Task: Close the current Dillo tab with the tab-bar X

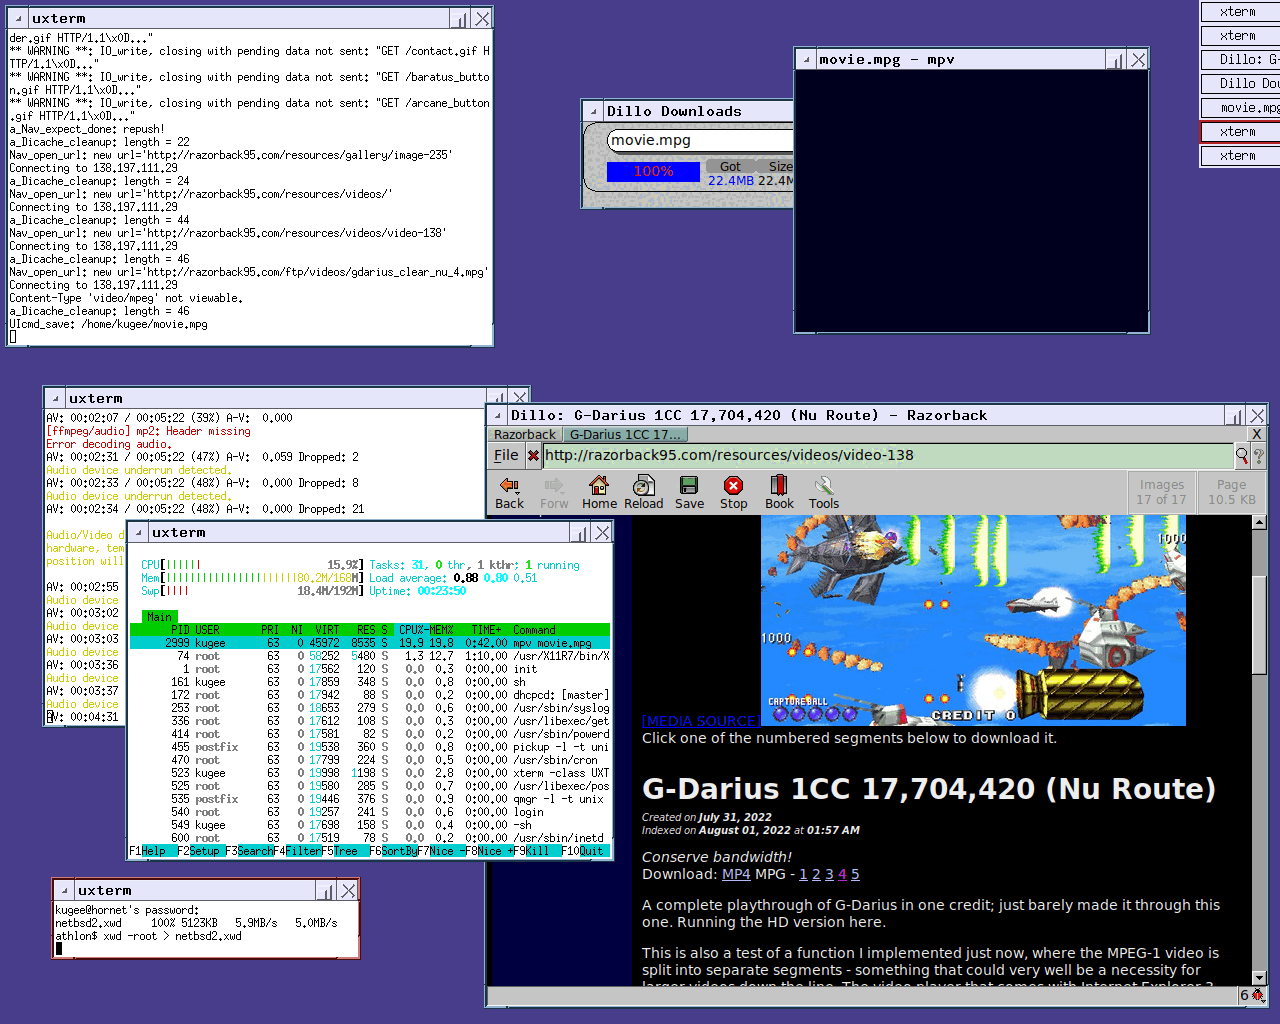Action: 1257,434
